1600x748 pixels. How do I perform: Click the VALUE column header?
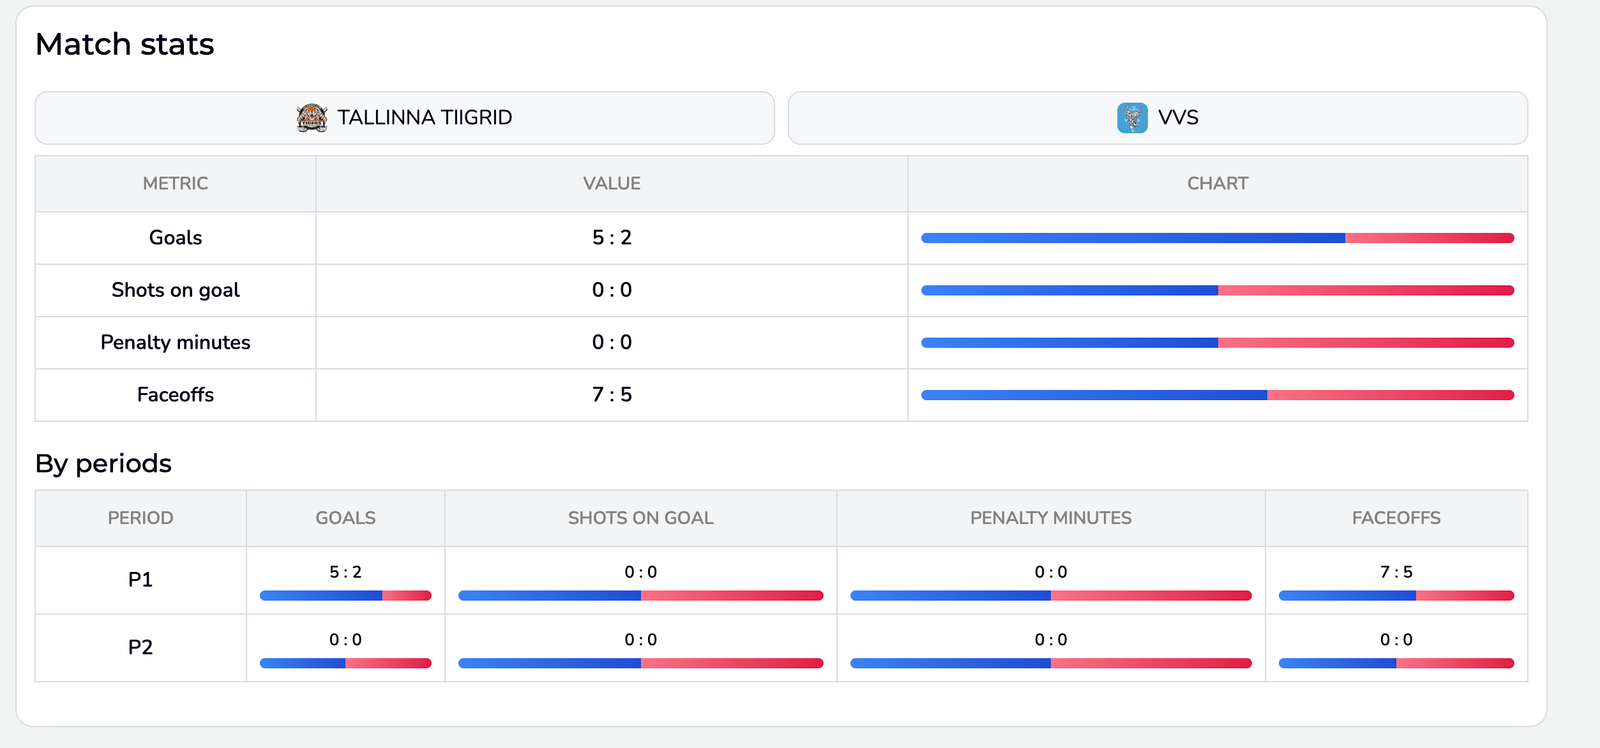click(611, 183)
